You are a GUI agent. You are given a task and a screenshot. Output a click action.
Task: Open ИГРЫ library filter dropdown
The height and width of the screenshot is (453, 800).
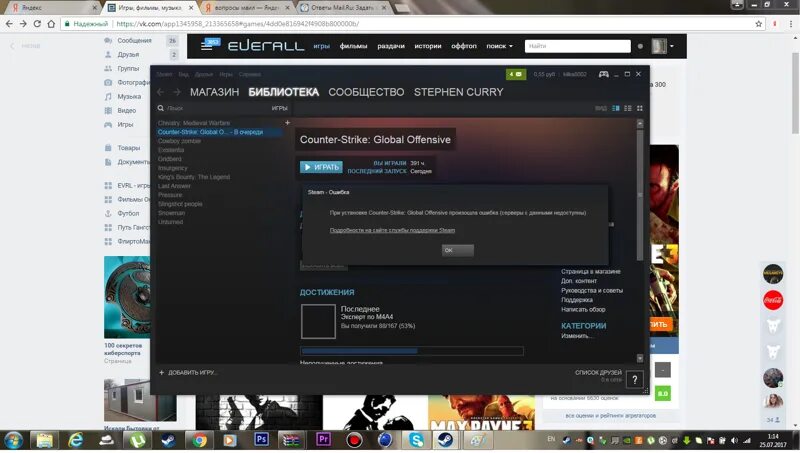(279, 108)
